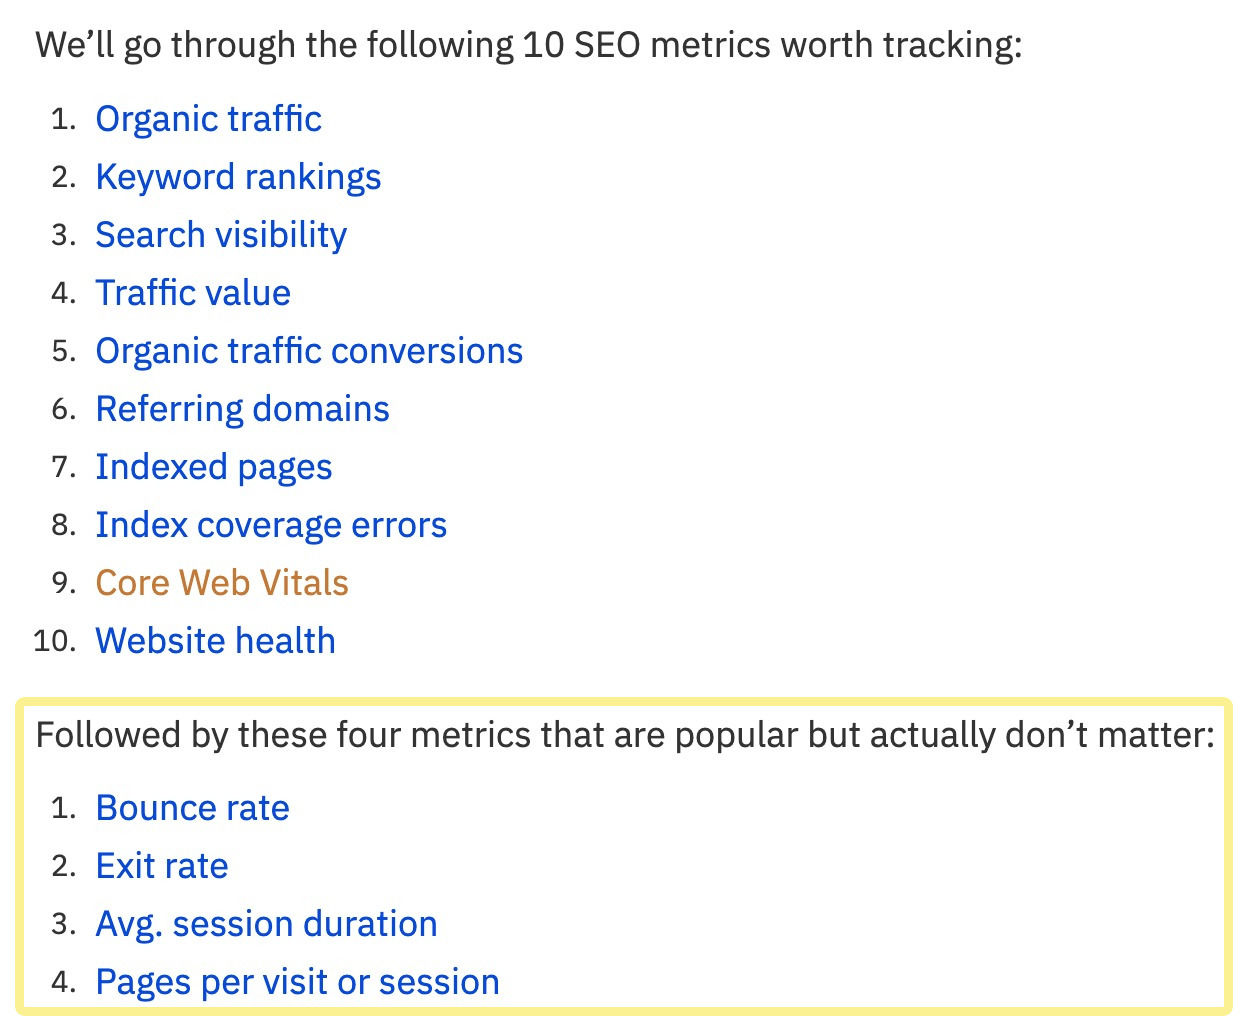The image size is (1246, 1022).
Task: Open Organic traffic conversions link
Action: point(309,351)
